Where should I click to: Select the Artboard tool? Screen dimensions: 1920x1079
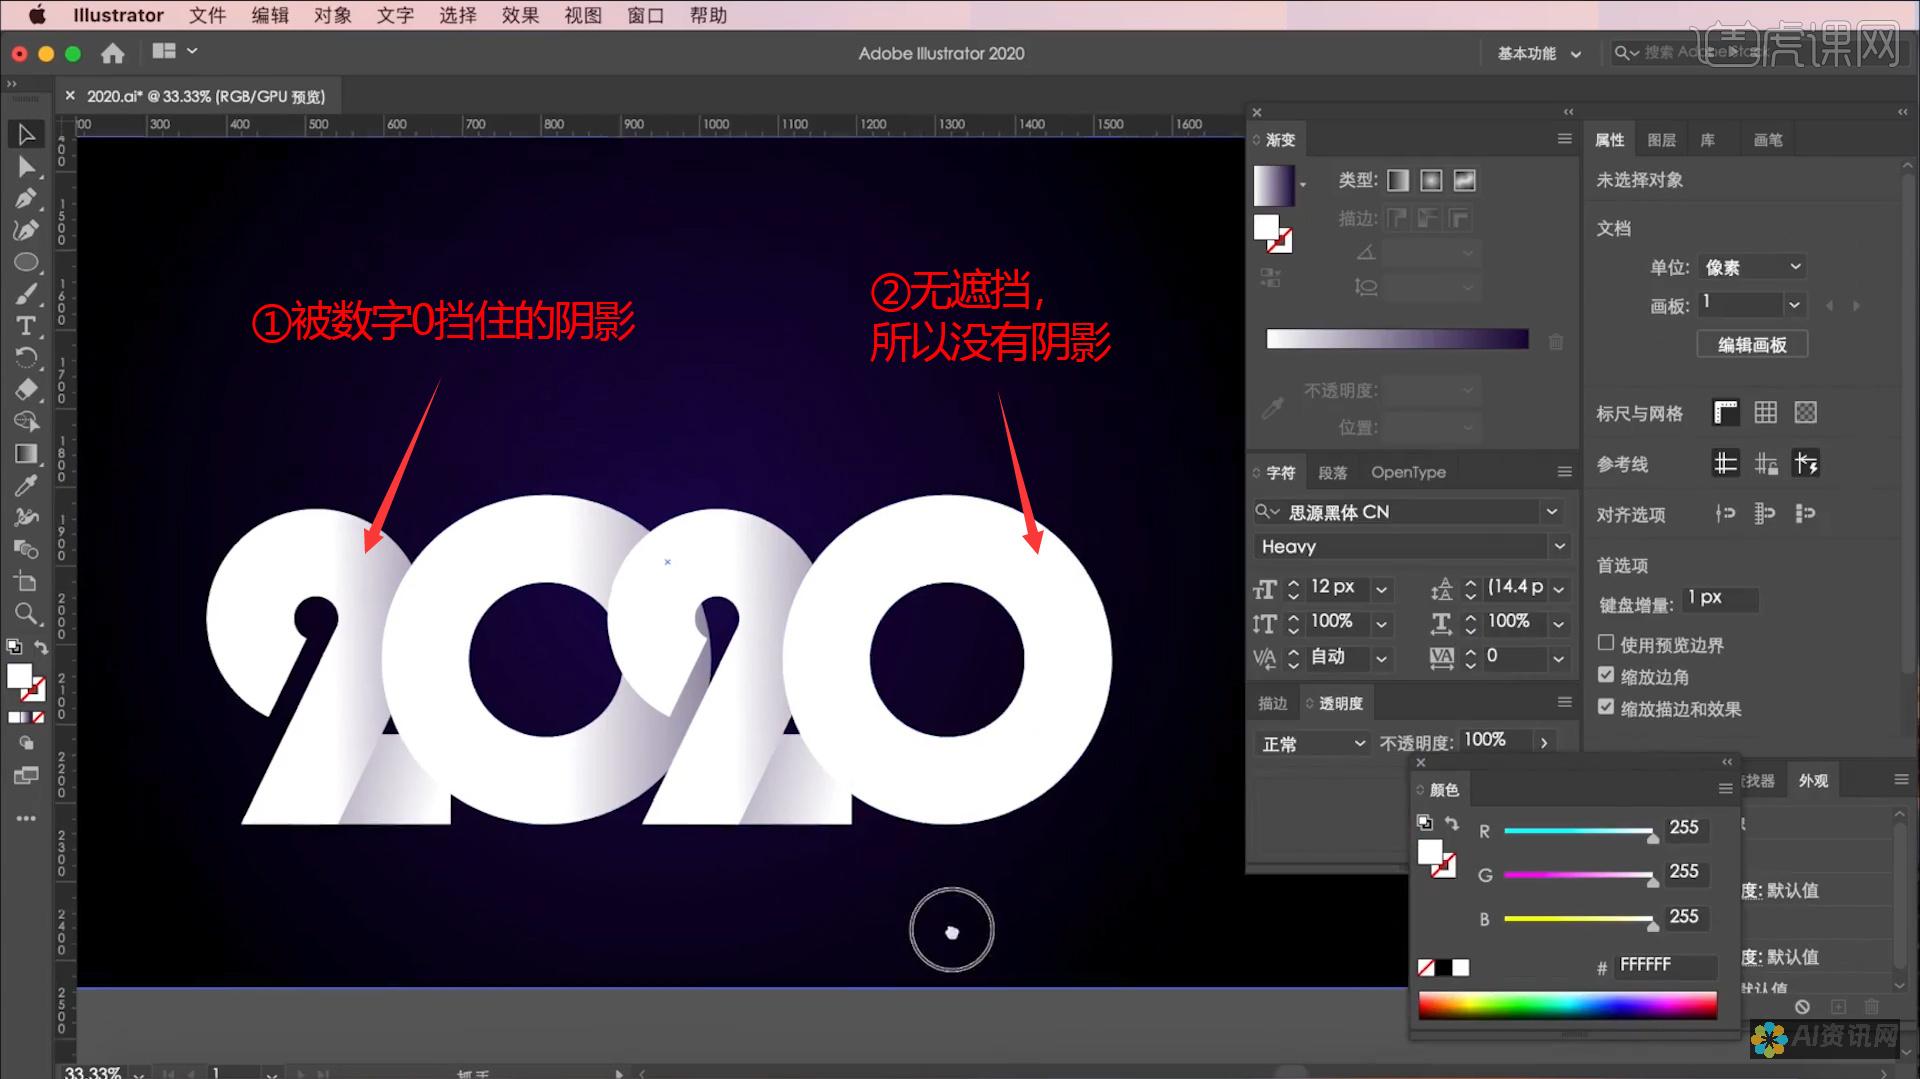[x=27, y=581]
